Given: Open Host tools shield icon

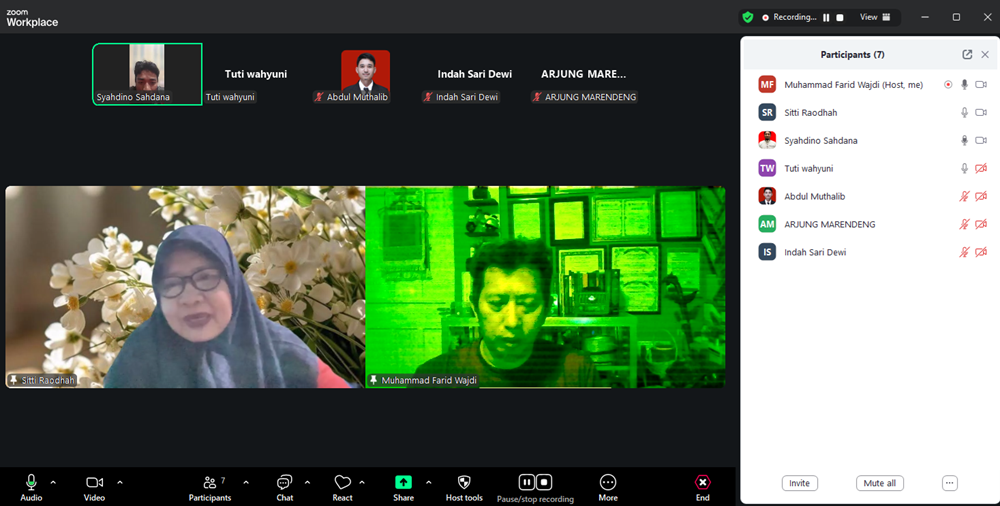Looking at the screenshot, I should pos(464,482).
